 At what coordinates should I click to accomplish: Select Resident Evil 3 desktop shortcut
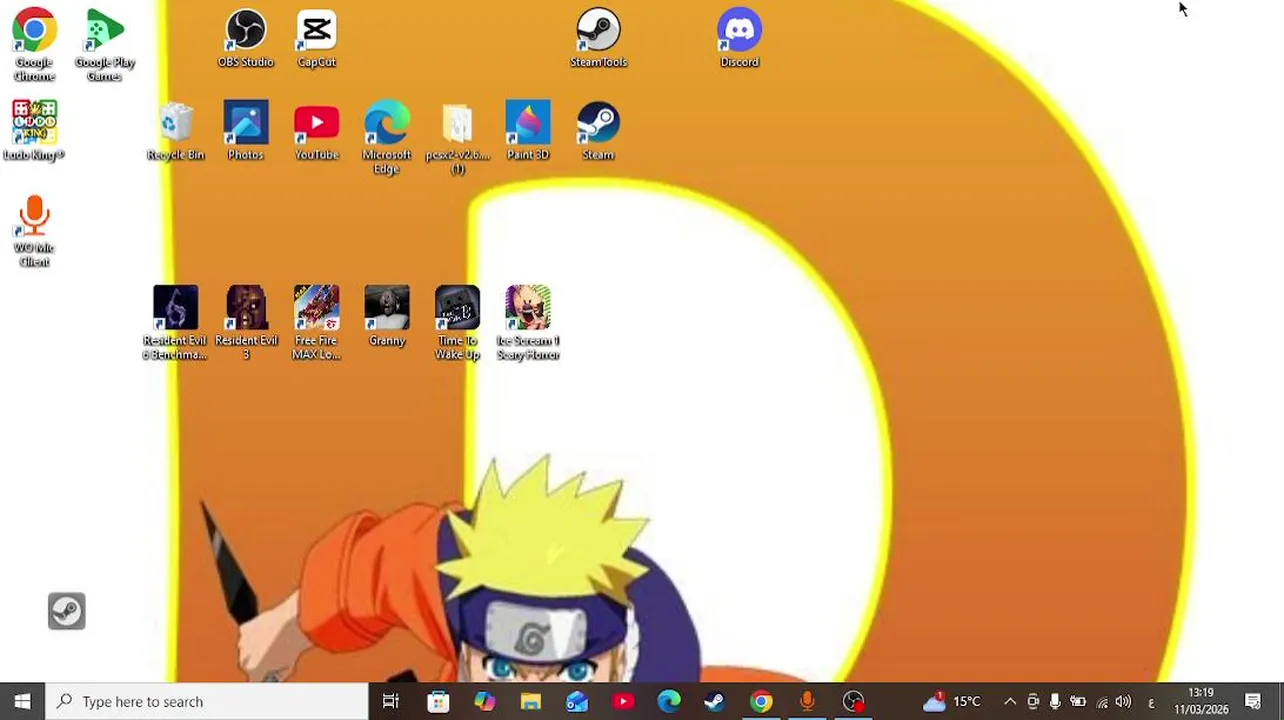click(246, 323)
